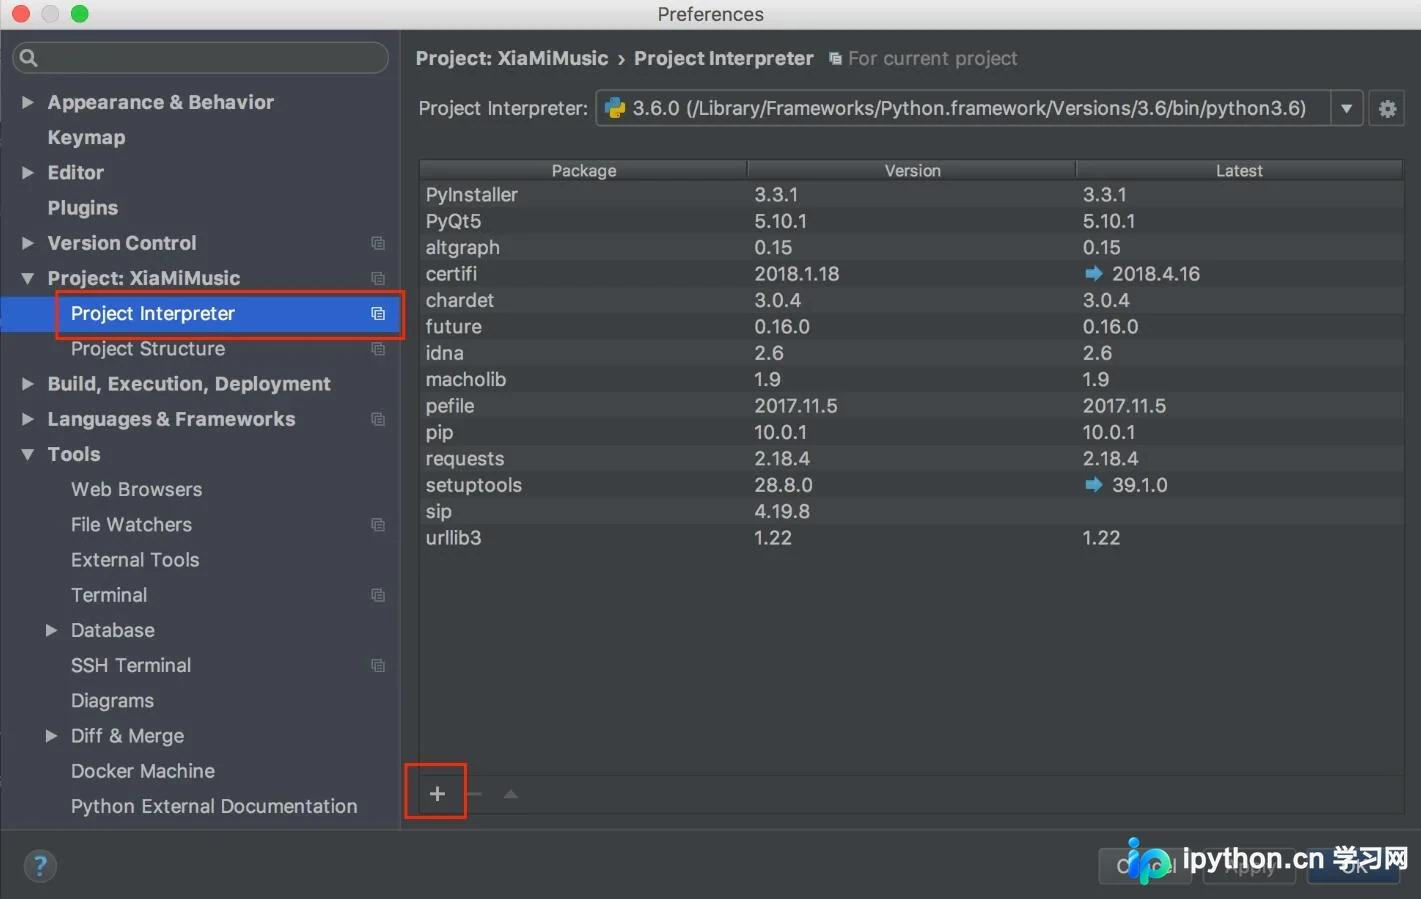Click the project-level icon beside Project Structure

point(378,349)
